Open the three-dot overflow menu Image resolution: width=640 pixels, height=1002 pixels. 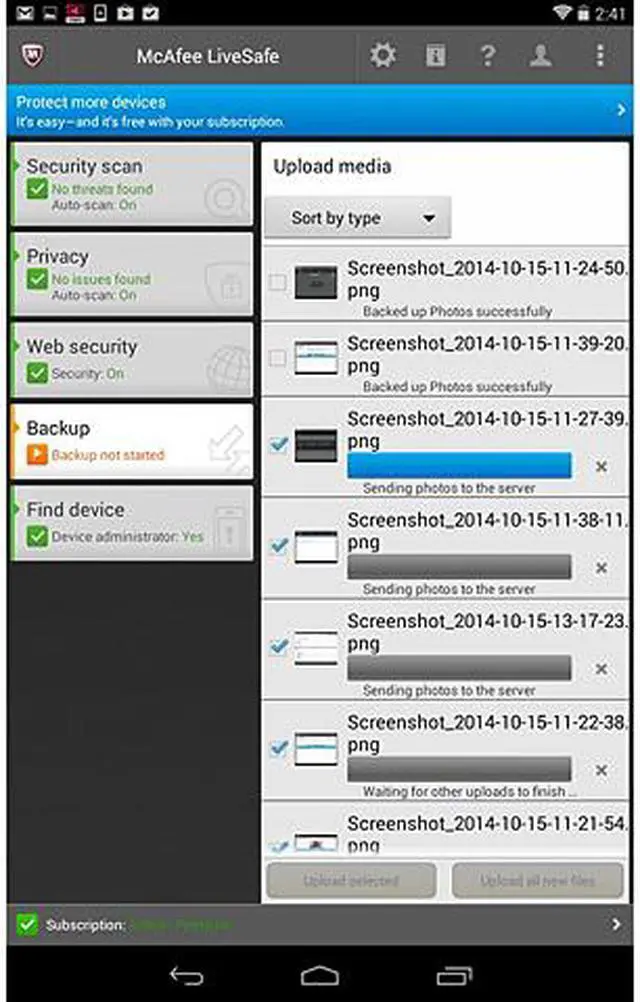(x=600, y=56)
